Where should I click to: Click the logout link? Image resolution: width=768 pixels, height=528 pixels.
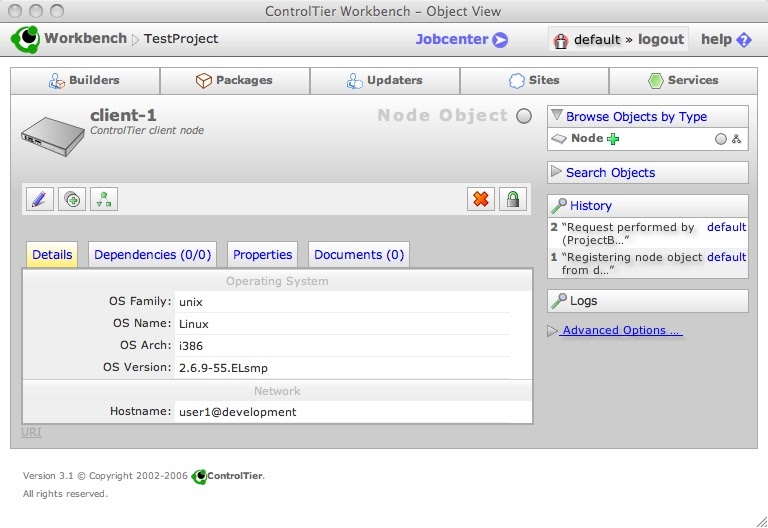click(x=661, y=39)
